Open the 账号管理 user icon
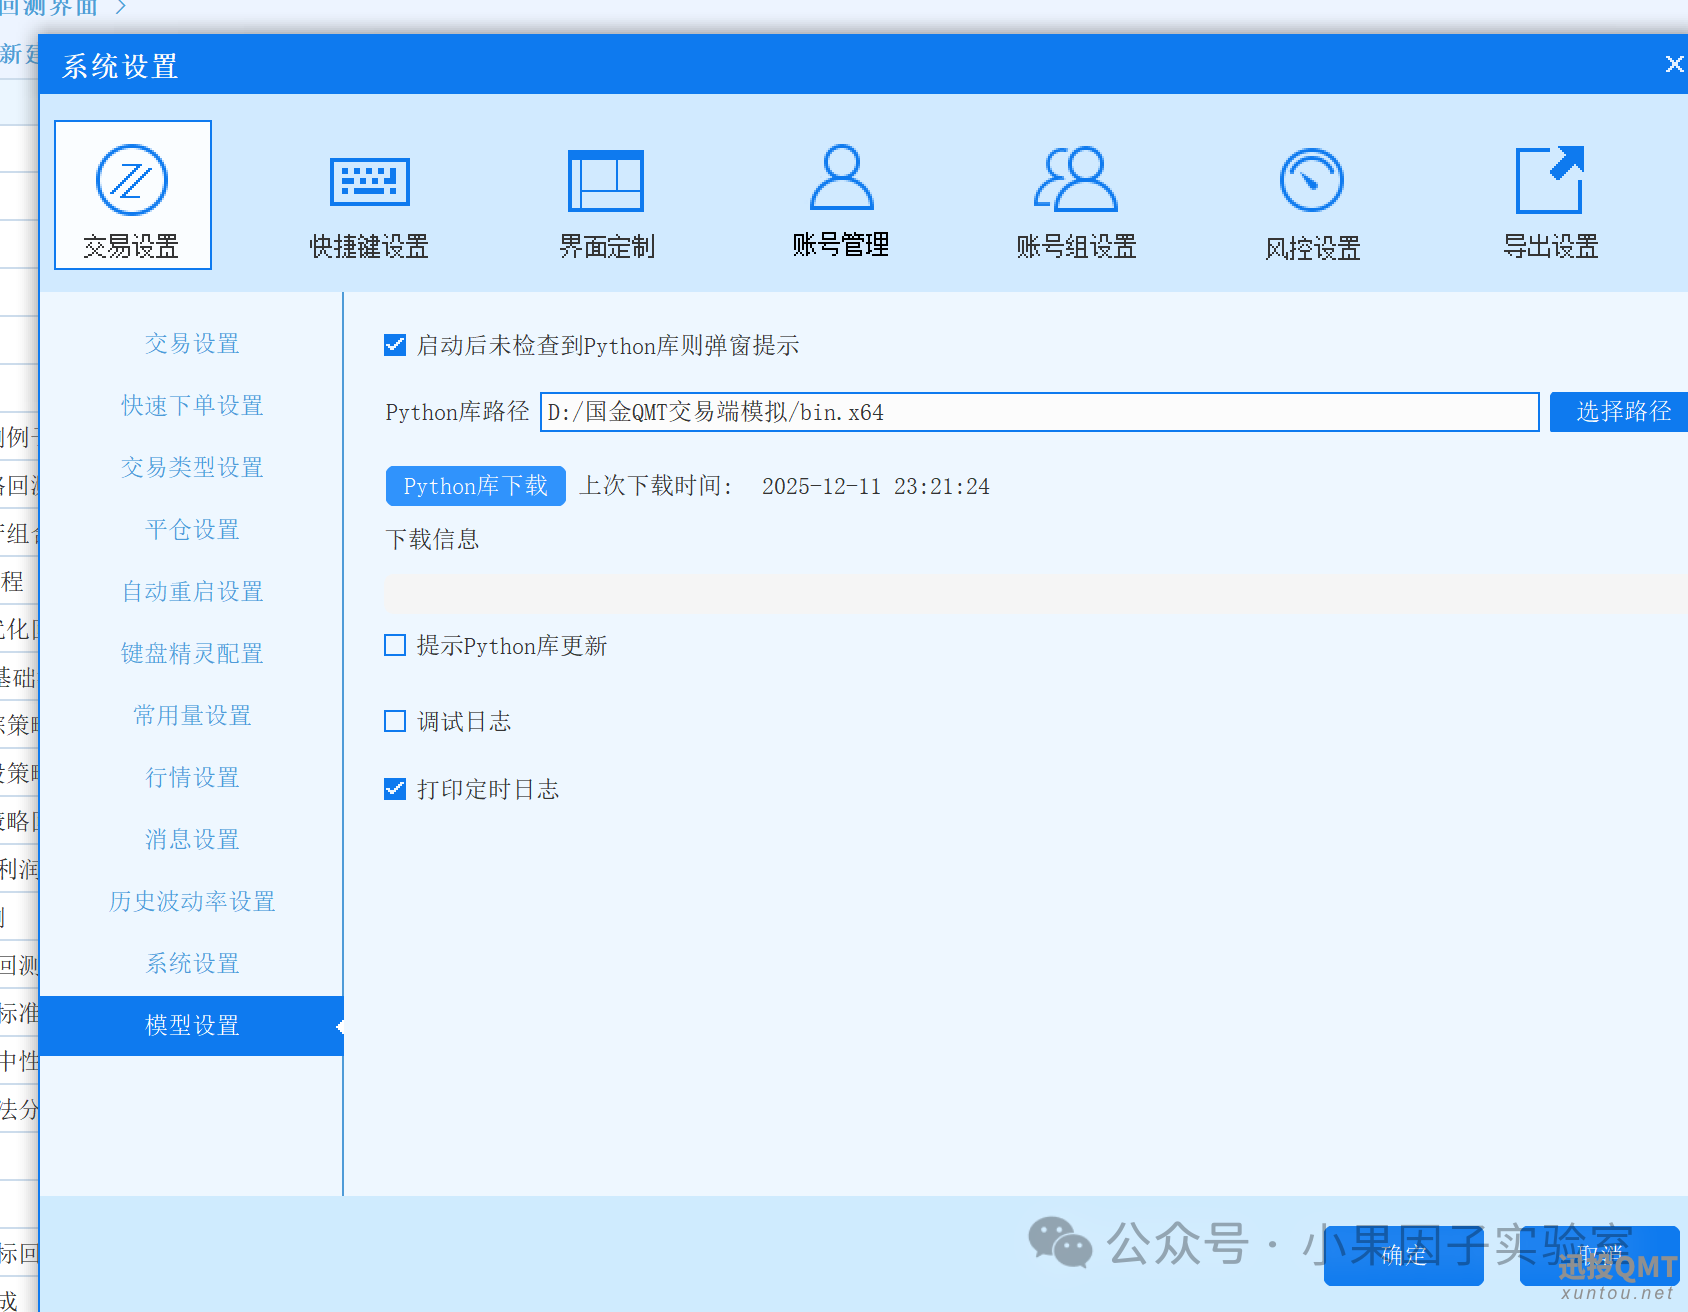The height and width of the screenshot is (1312, 1688). 841,198
